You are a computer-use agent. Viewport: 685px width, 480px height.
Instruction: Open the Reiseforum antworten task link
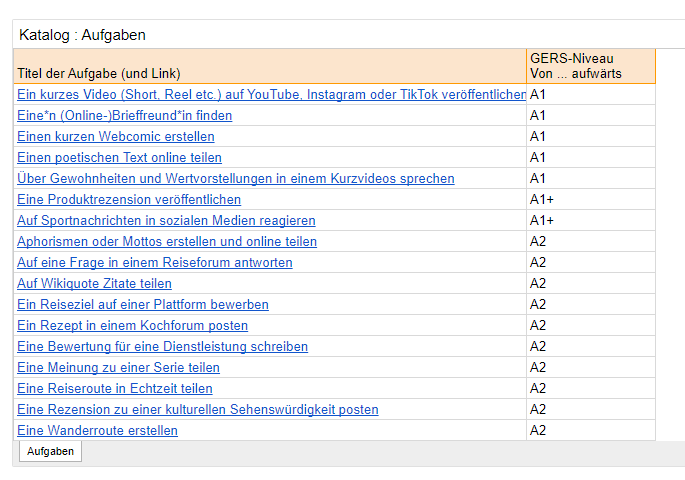155,263
